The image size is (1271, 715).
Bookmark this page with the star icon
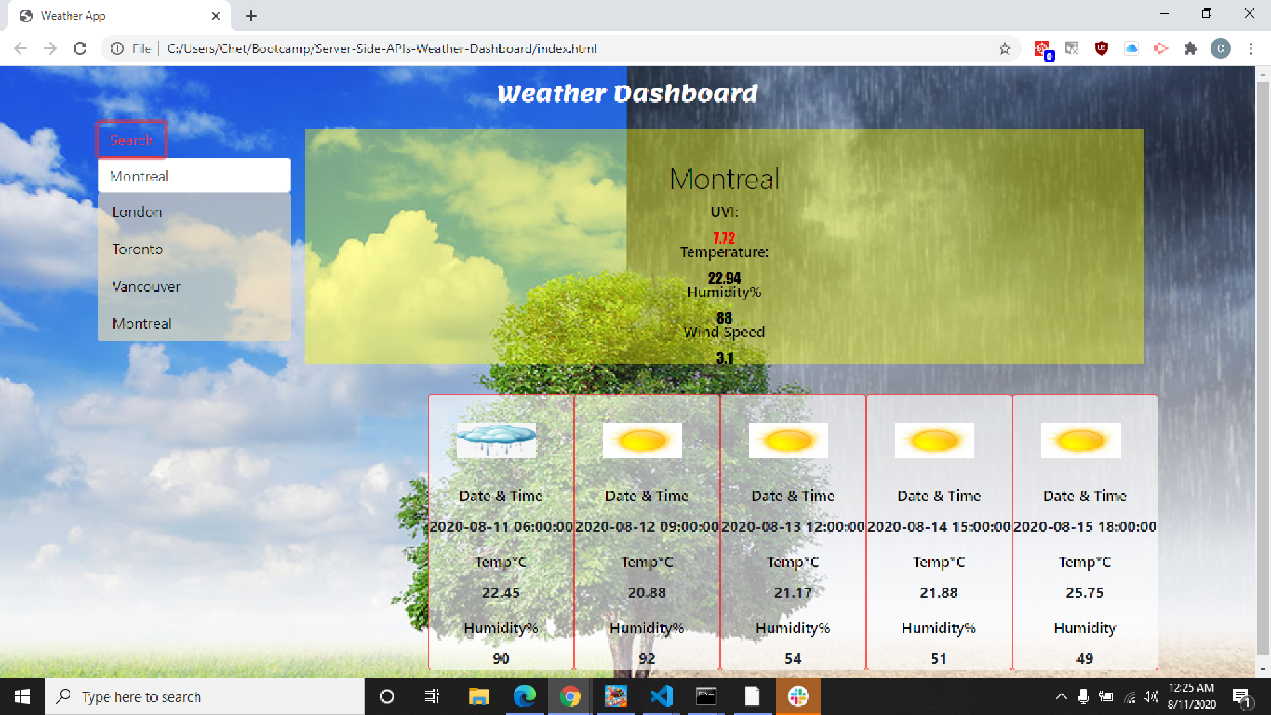click(1004, 48)
